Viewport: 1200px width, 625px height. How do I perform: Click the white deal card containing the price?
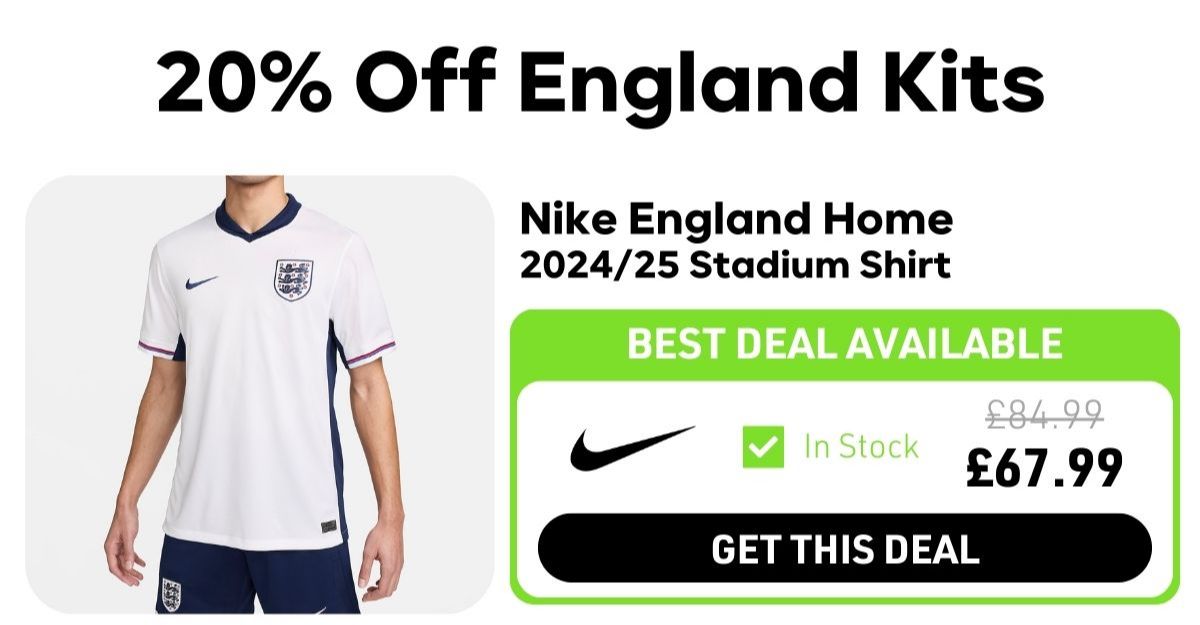(845, 489)
